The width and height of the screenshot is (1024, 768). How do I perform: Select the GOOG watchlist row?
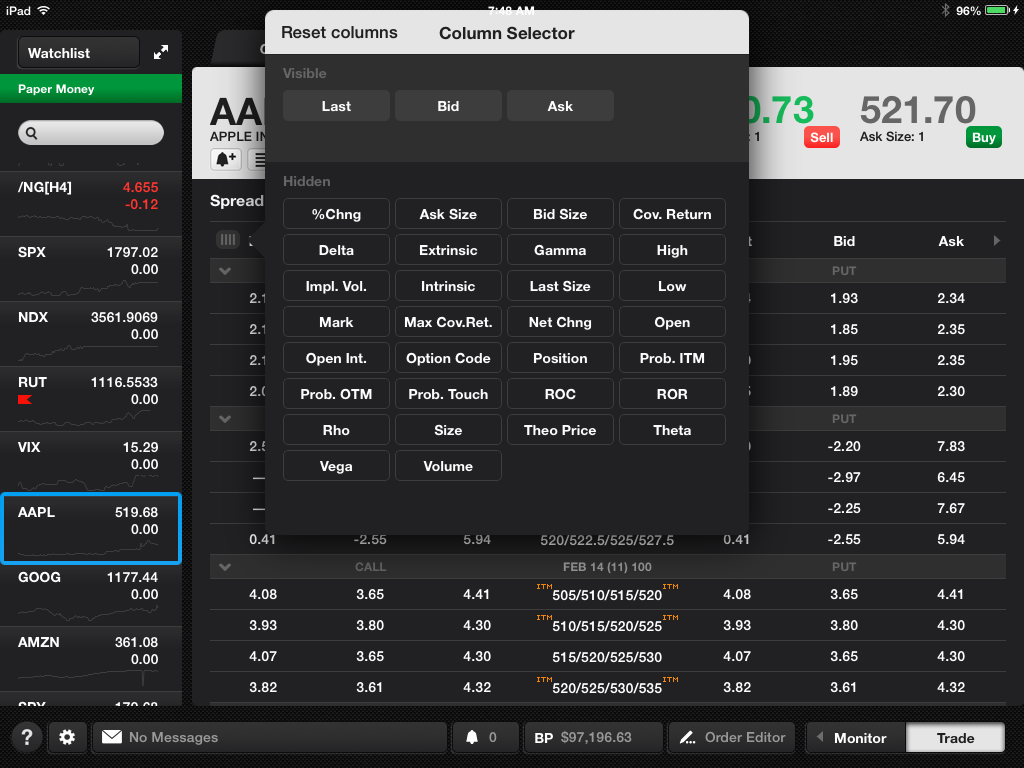[91, 594]
